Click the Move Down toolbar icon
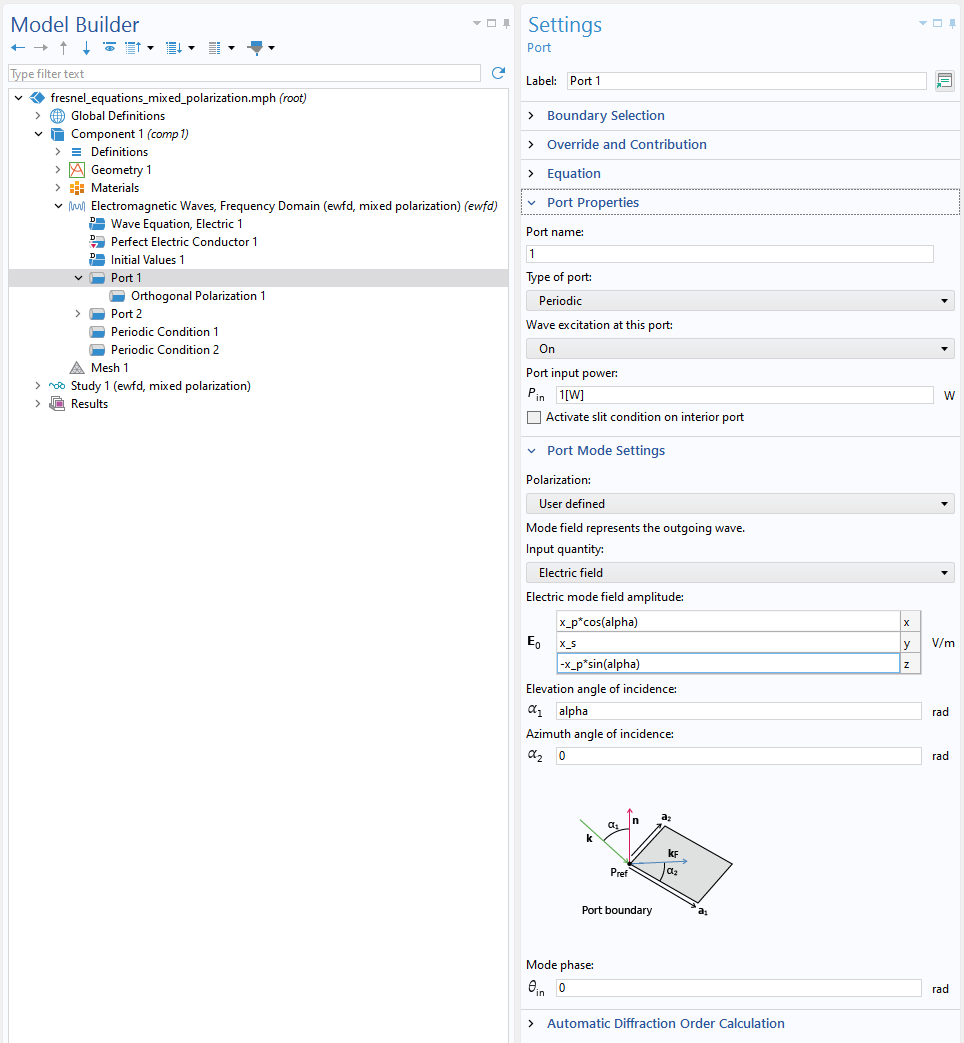The width and height of the screenshot is (964, 1043). (85, 47)
